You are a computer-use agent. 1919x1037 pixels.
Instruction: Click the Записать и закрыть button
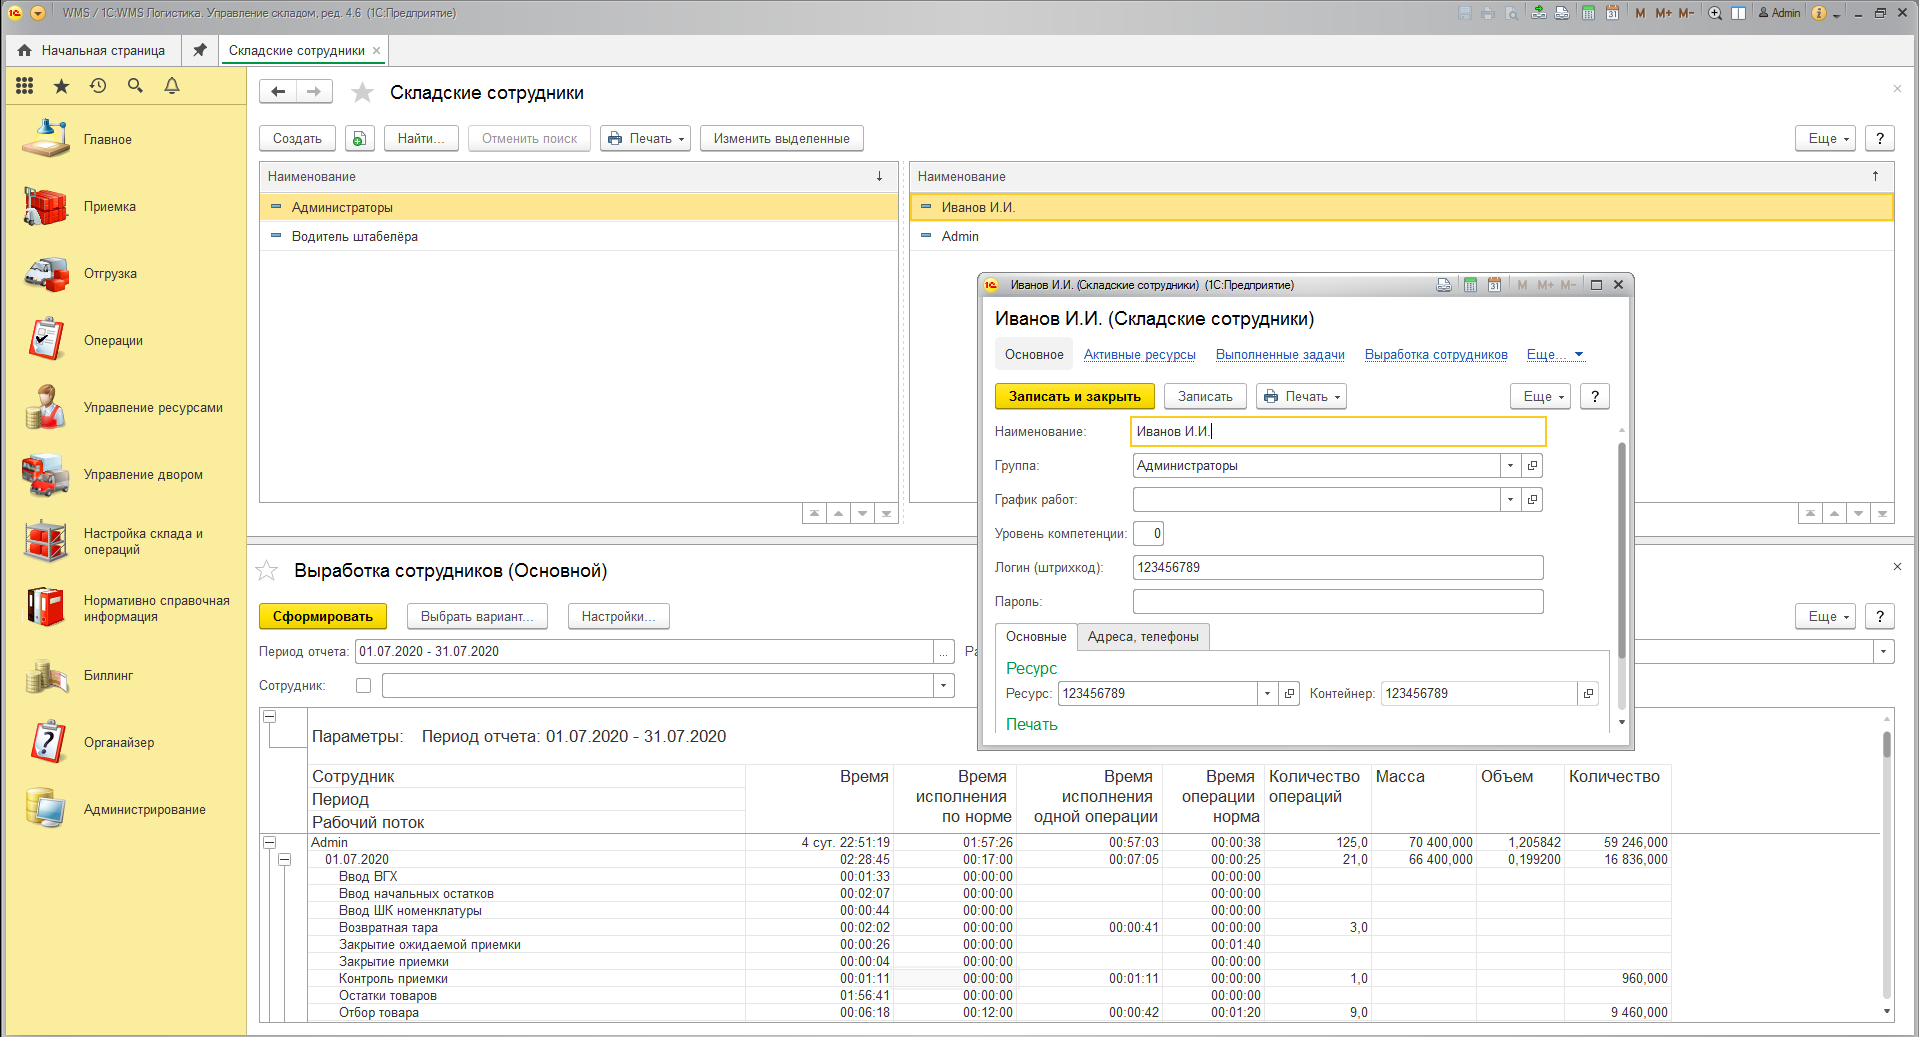[1074, 397]
